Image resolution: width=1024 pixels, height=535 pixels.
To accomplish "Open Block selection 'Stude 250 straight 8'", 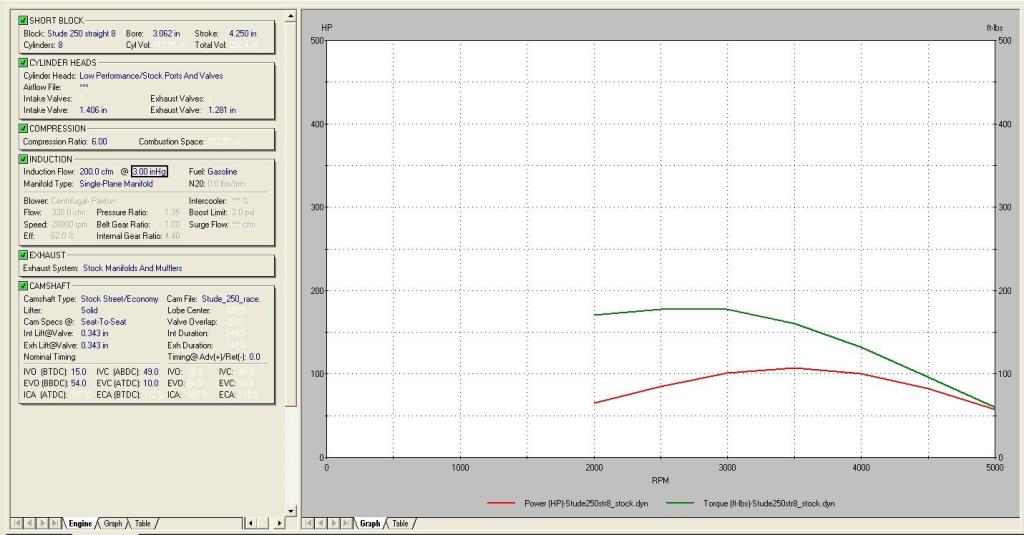I will coord(81,33).
